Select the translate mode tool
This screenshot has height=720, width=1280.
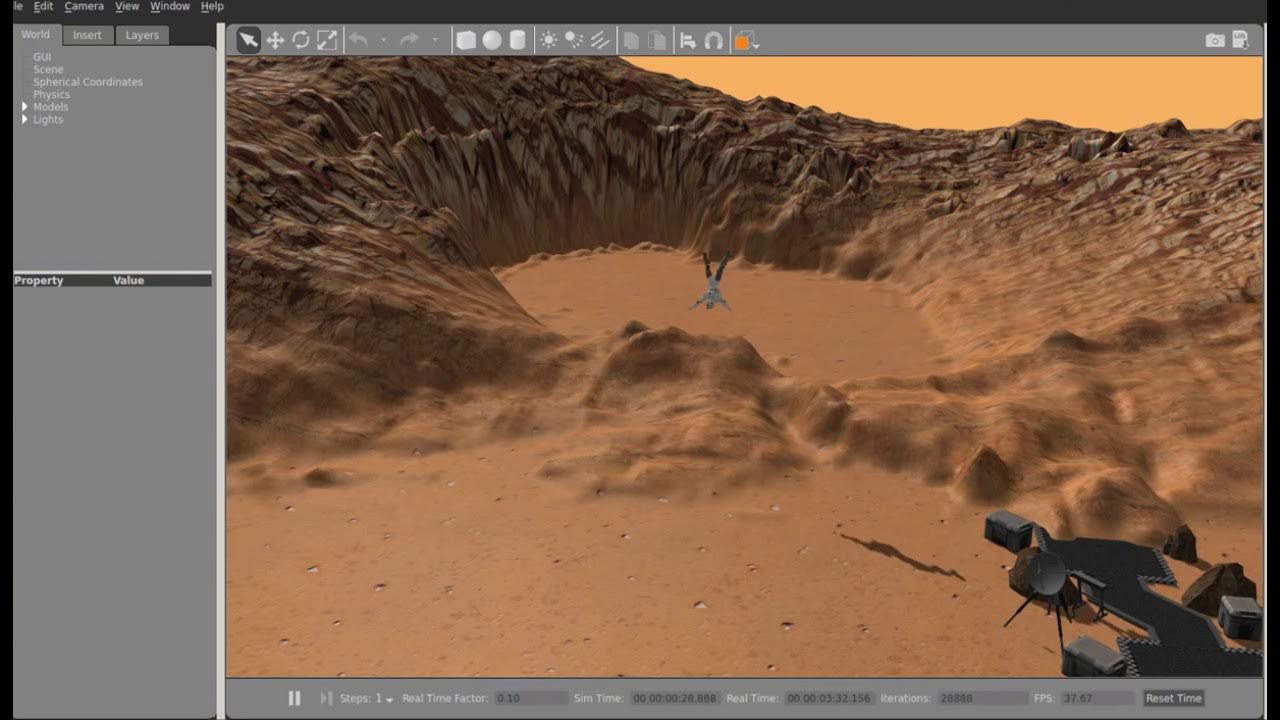[275, 40]
